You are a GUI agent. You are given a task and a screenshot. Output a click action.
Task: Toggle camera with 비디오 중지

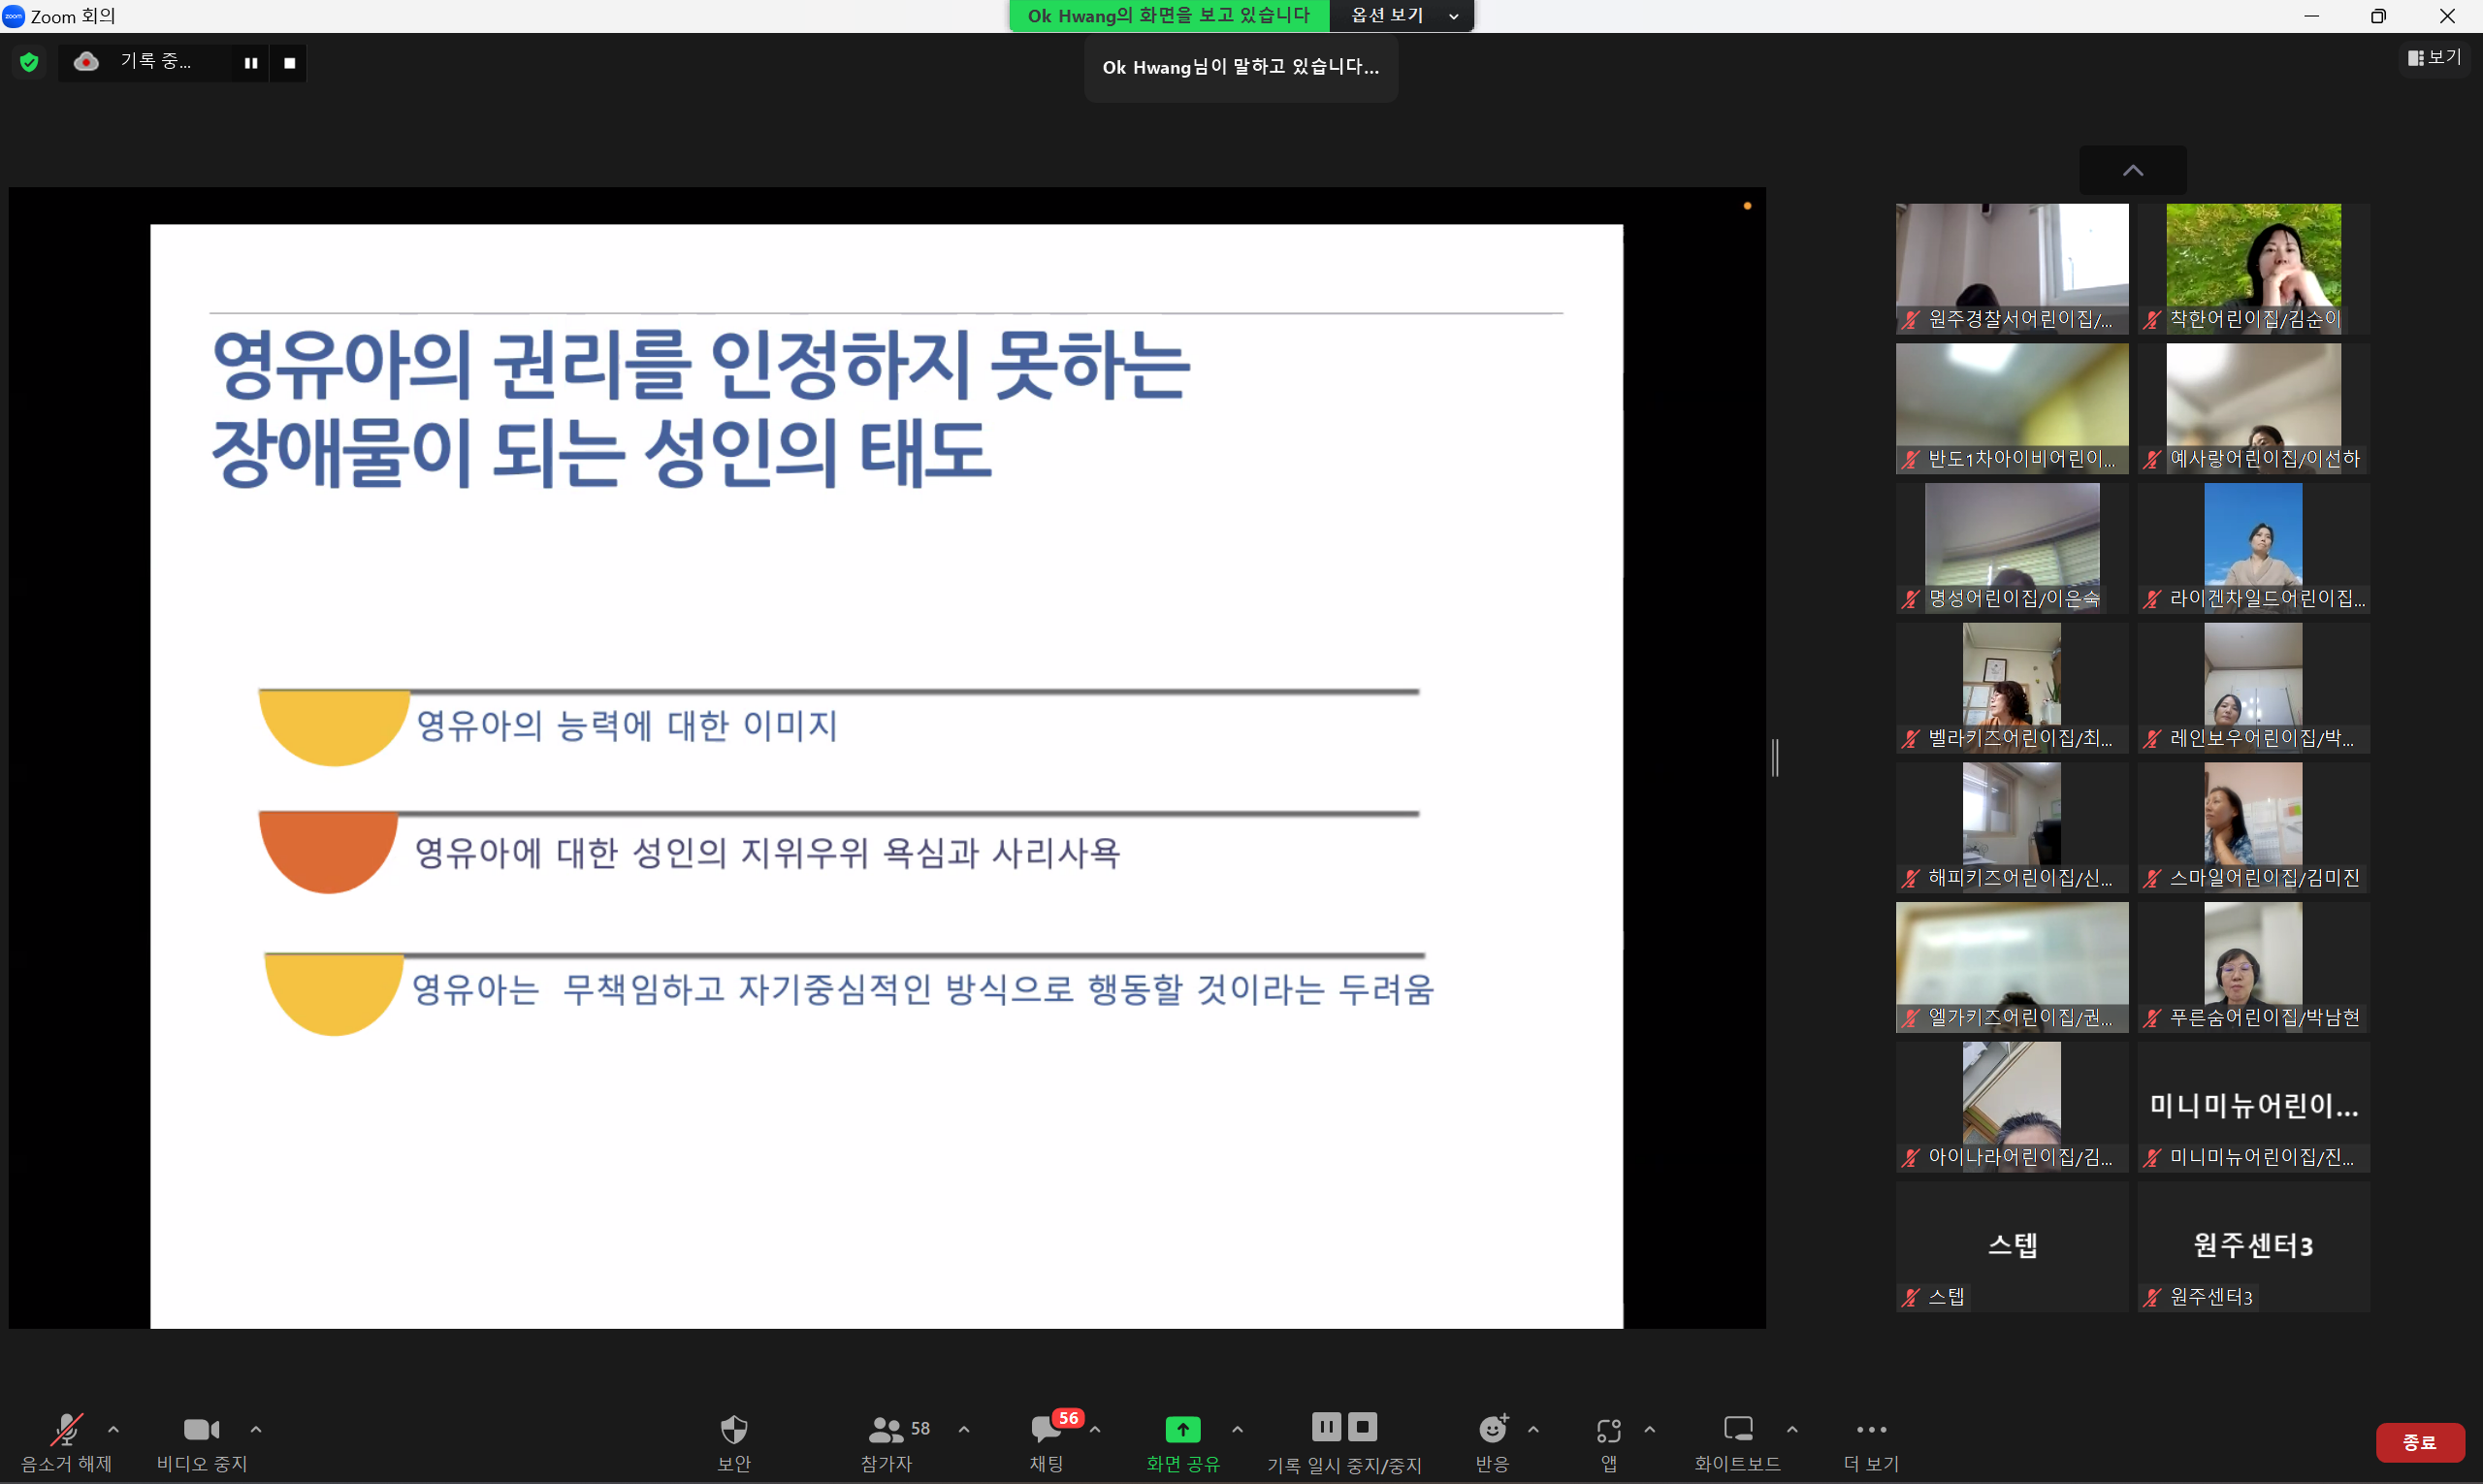coord(201,1442)
